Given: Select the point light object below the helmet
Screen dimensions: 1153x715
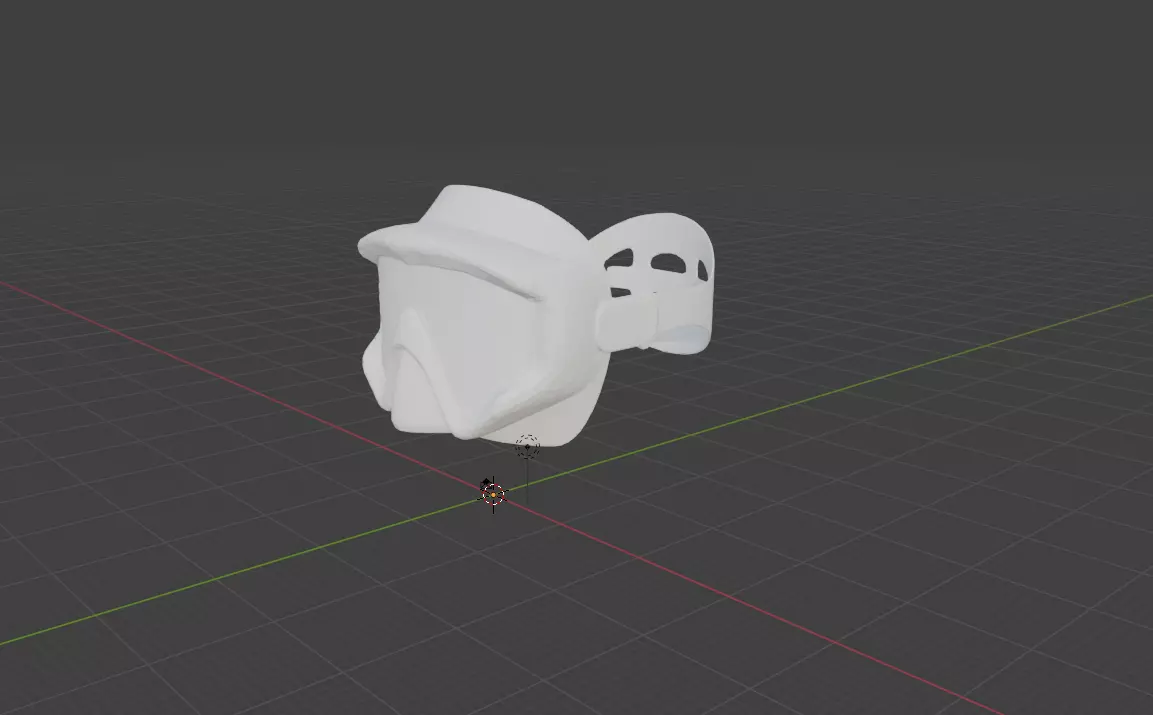Looking at the screenshot, I should [x=527, y=446].
